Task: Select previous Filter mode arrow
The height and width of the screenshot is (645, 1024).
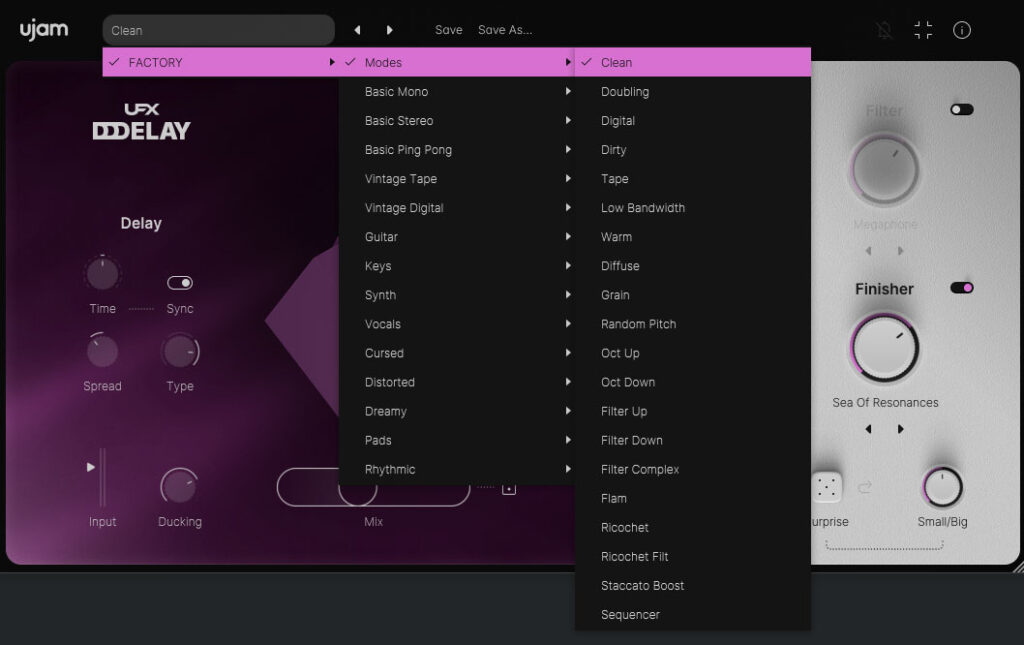Action: [869, 251]
